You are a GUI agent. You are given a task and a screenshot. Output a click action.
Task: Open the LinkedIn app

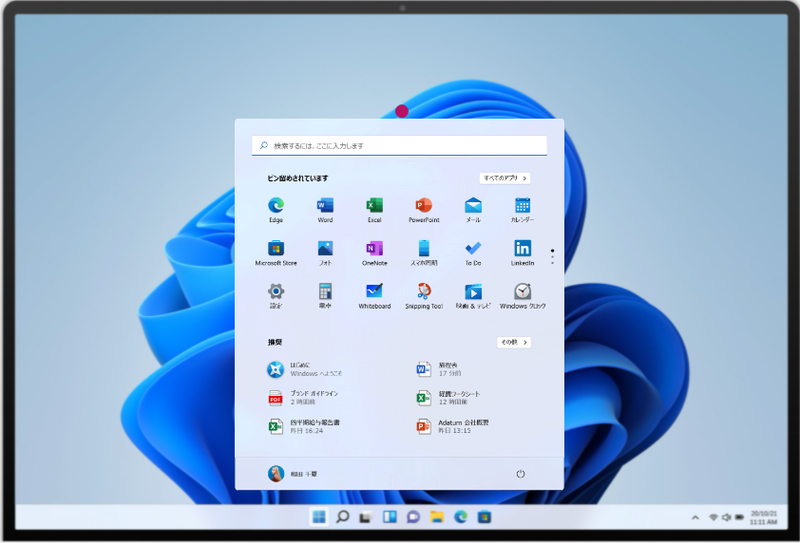522,253
